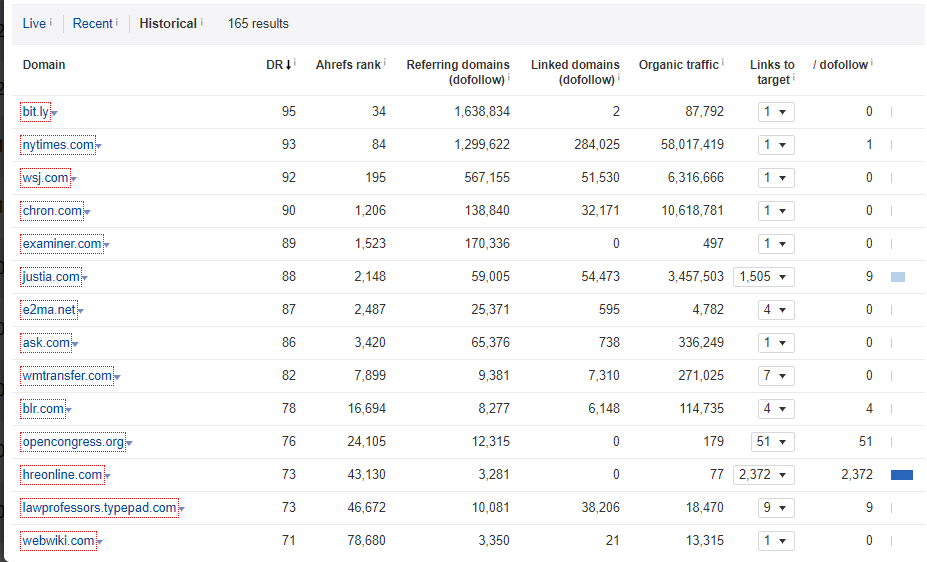This screenshot has height=562, width=927.
Task: Sort by Links to target header
Action: [772, 72]
